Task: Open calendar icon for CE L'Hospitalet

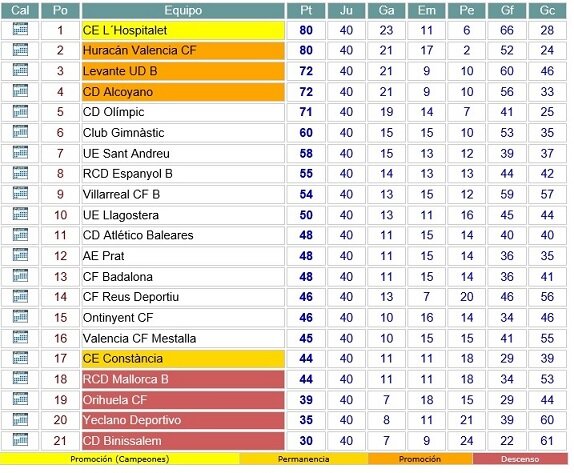Action: [20, 29]
